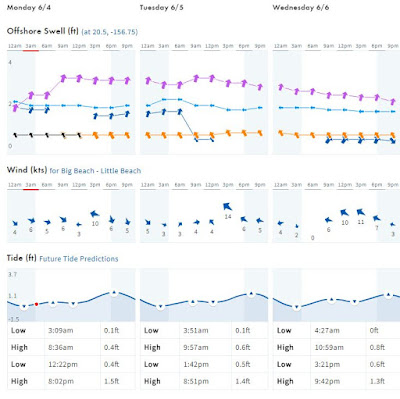The height and width of the screenshot is (399, 400).
Task: Click Monday's purple swell arrow at 12pm
Action: (79, 78)
